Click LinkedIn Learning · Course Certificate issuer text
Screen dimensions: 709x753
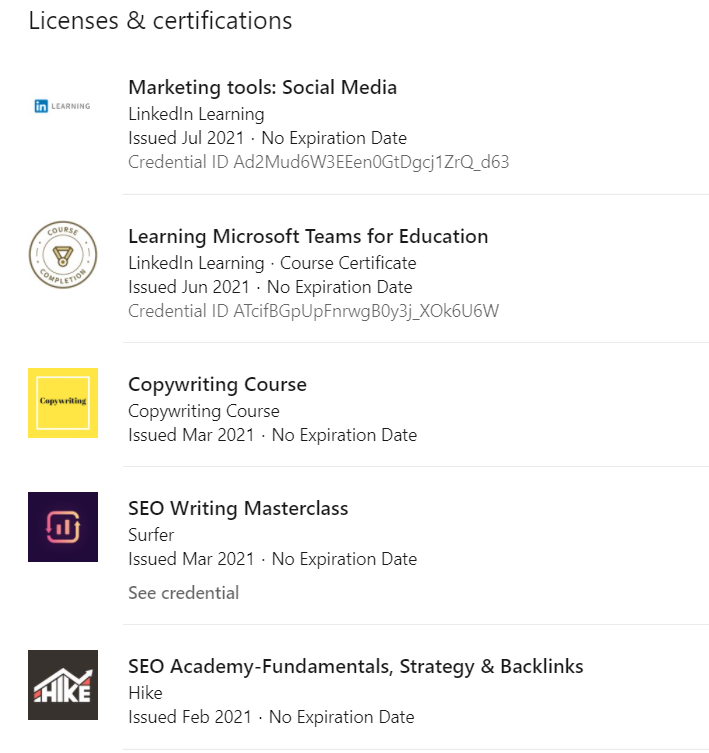[272, 263]
